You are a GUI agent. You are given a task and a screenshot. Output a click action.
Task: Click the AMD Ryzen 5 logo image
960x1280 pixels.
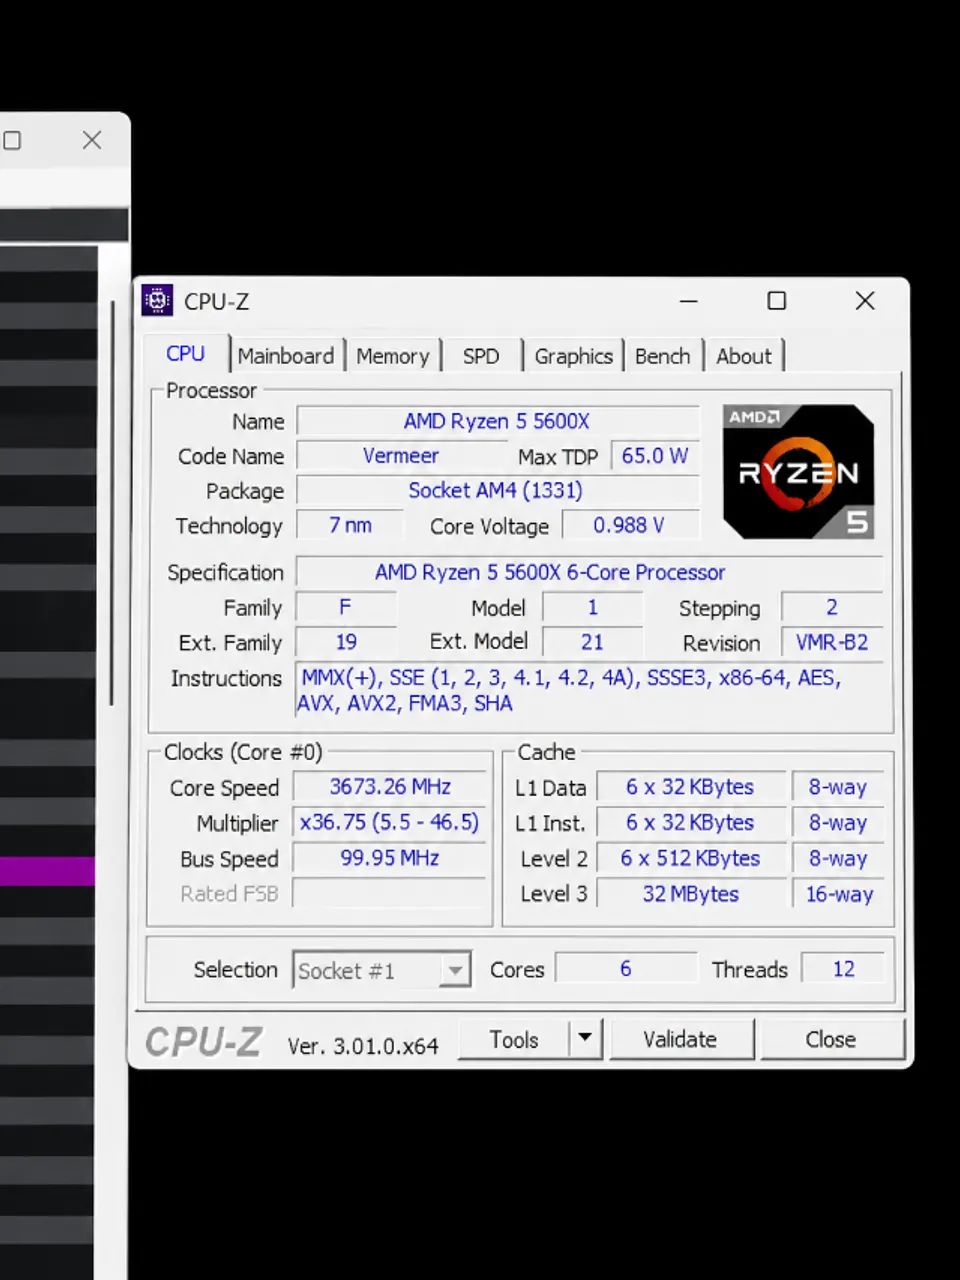coord(798,472)
